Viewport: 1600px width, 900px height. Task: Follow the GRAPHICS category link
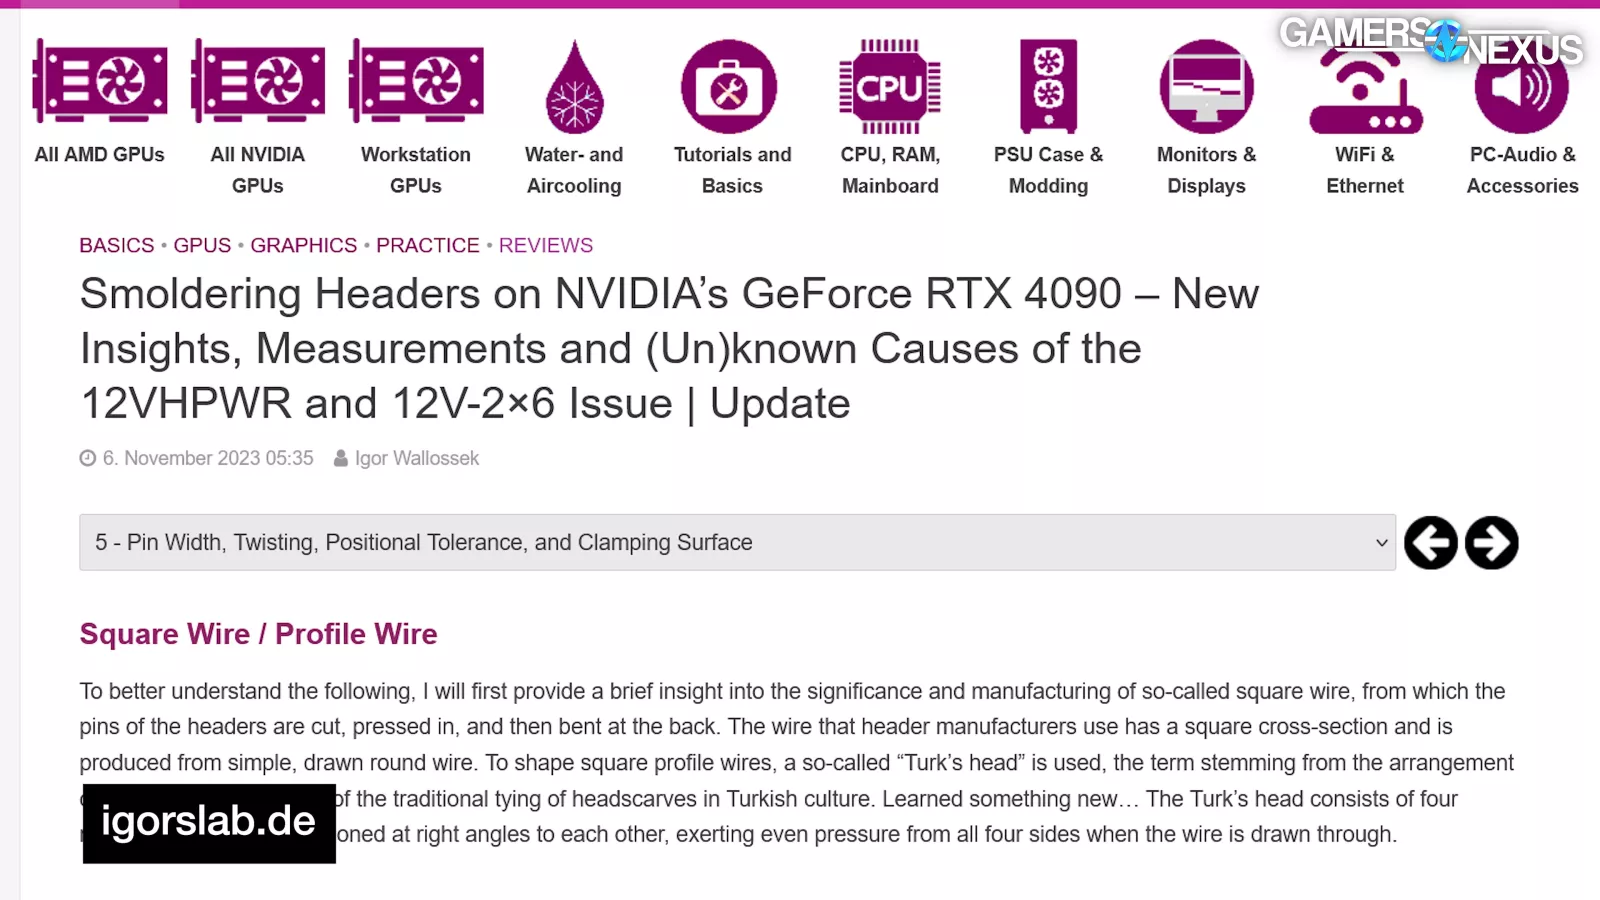(303, 246)
